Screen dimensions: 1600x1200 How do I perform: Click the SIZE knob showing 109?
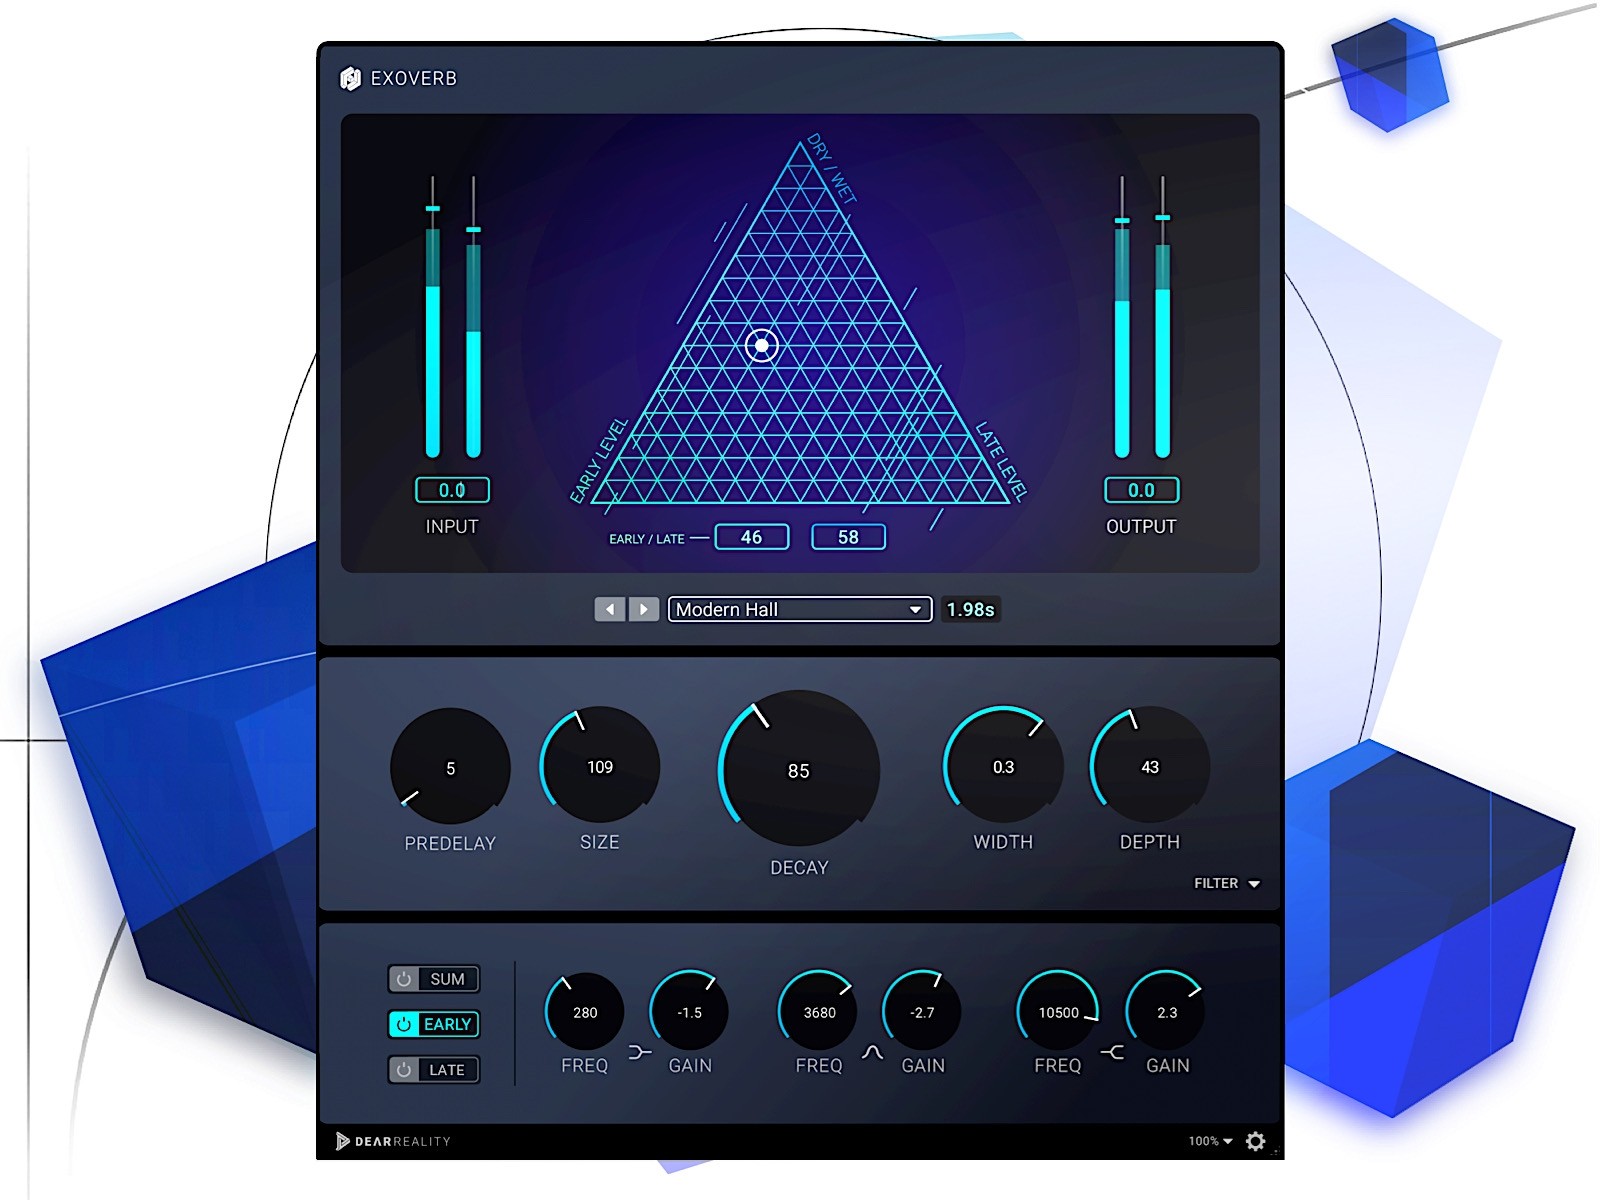click(600, 767)
